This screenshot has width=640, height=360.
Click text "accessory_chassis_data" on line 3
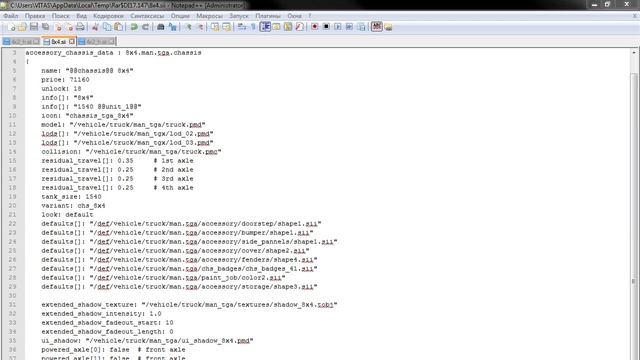point(69,53)
